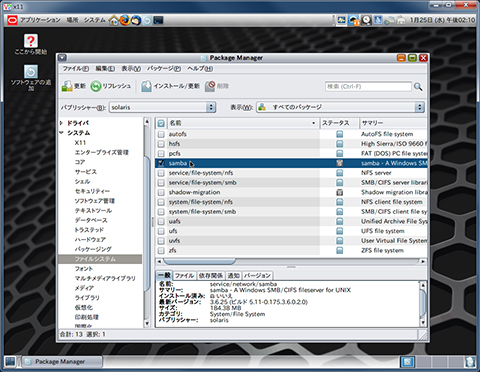480x372 pixels.
Task: Check the pcfs package checkbox
Action: [x=161, y=154]
